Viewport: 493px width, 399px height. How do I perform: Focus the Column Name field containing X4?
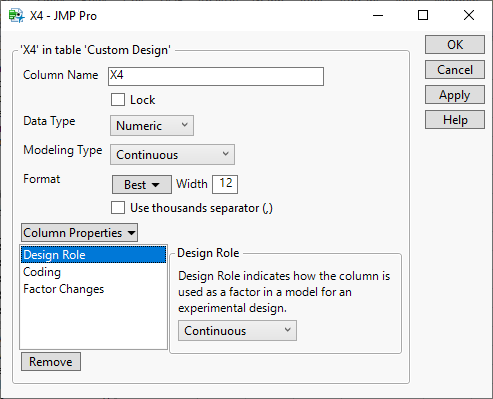[x=216, y=76]
